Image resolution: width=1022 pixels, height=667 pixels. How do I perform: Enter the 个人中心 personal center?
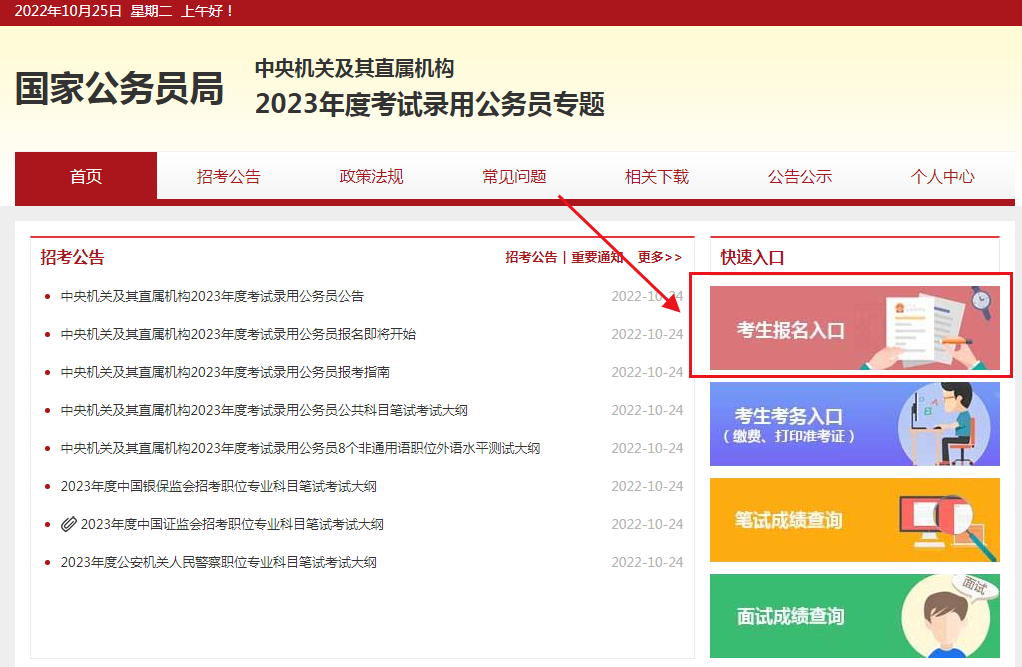(941, 176)
